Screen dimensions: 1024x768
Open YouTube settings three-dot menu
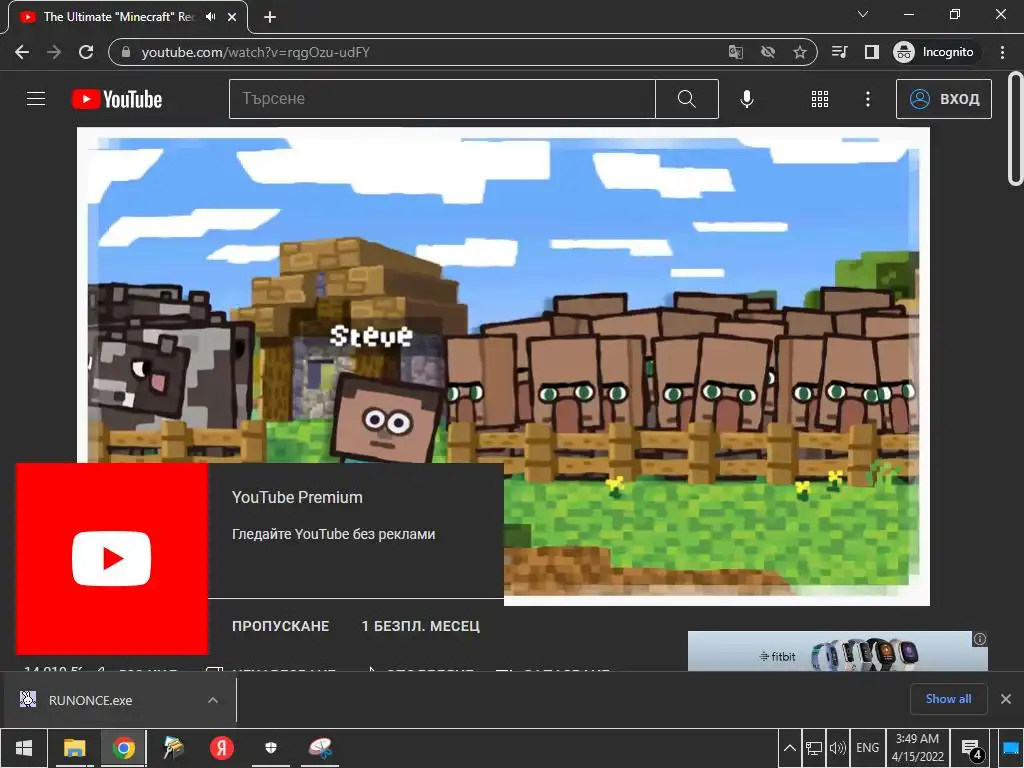click(x=867, y=99)
